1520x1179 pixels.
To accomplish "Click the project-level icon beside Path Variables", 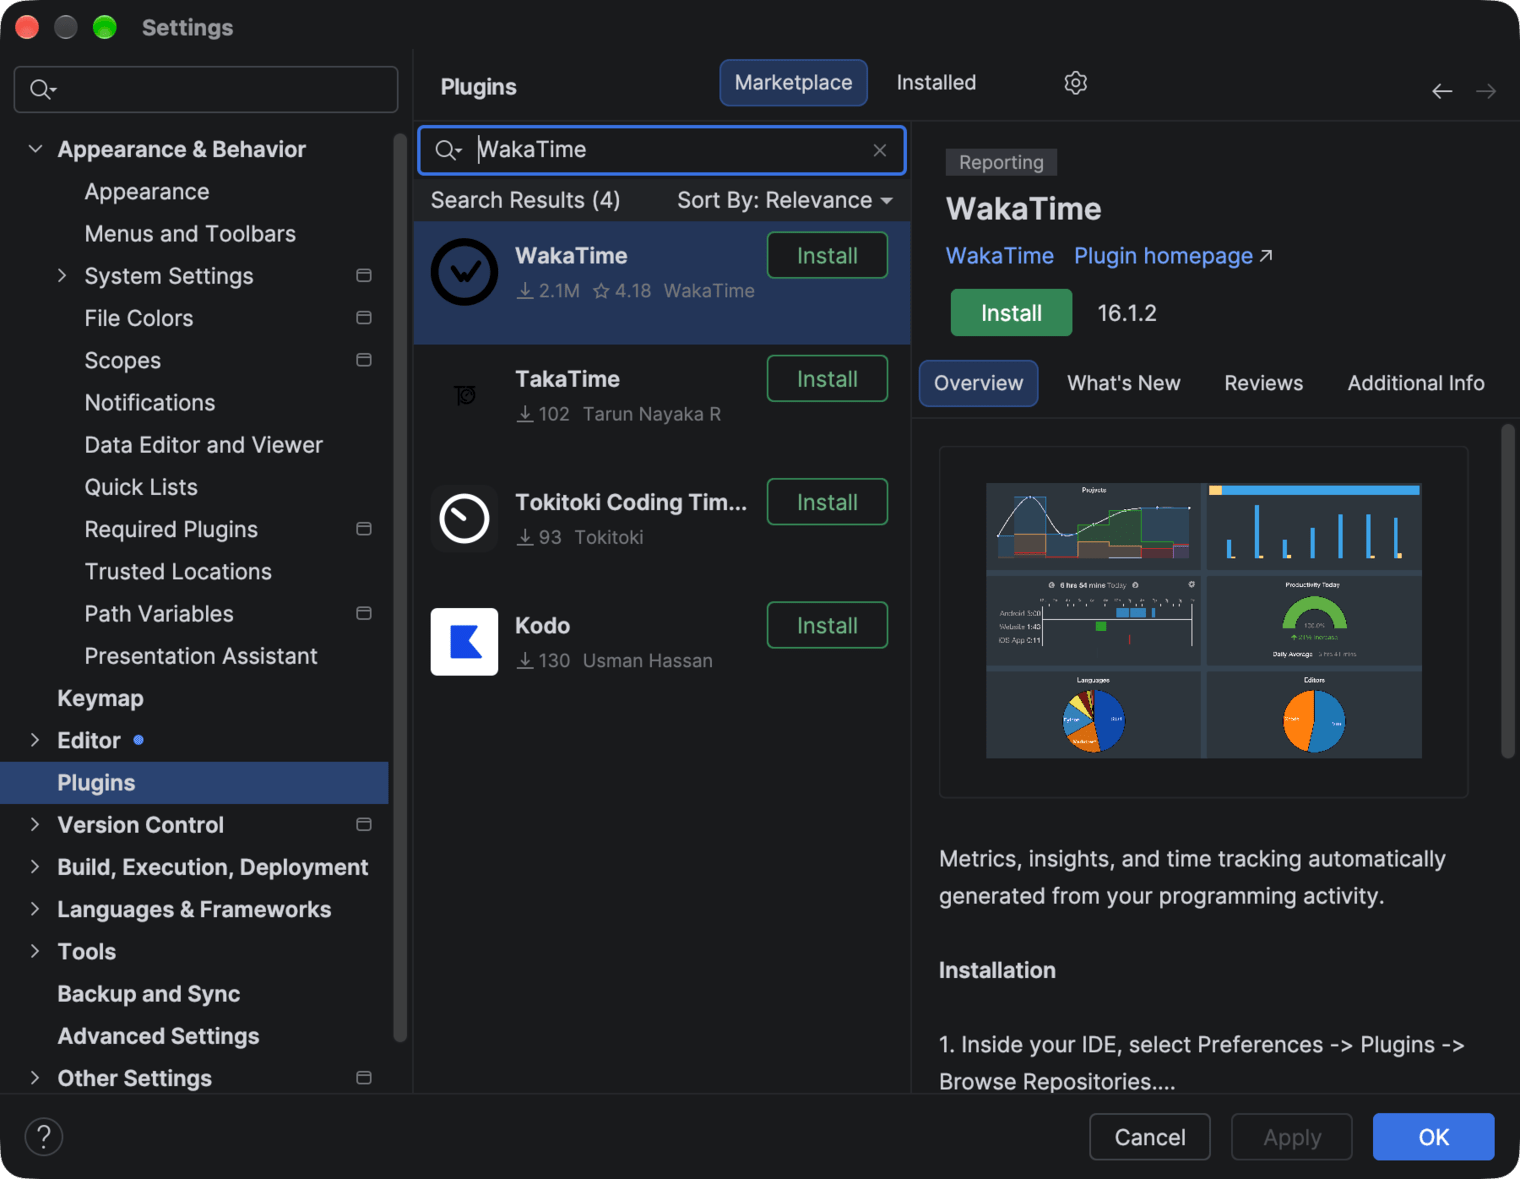I will tap(364, 613).
